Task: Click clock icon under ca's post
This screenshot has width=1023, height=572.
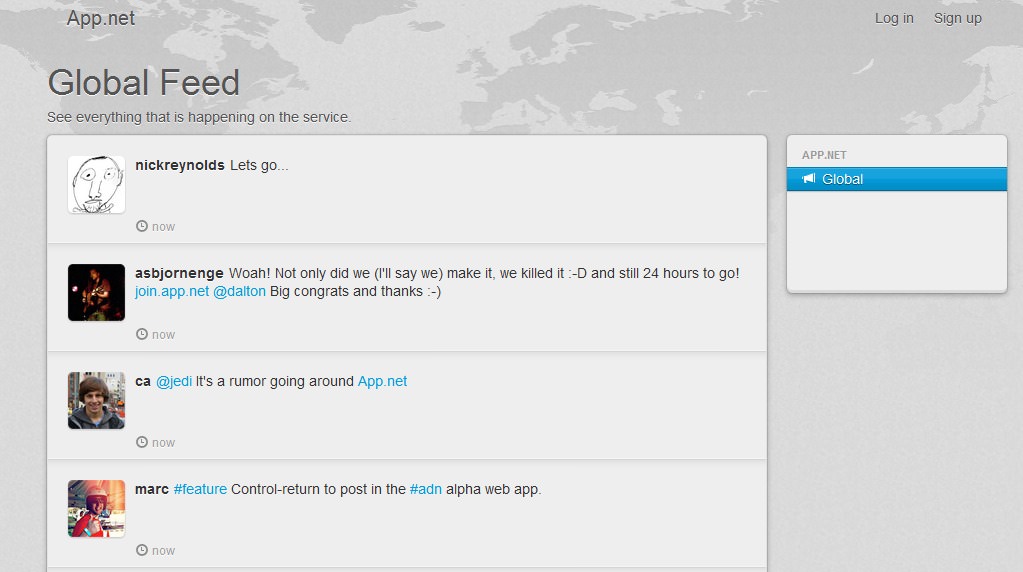Action: 142,442
